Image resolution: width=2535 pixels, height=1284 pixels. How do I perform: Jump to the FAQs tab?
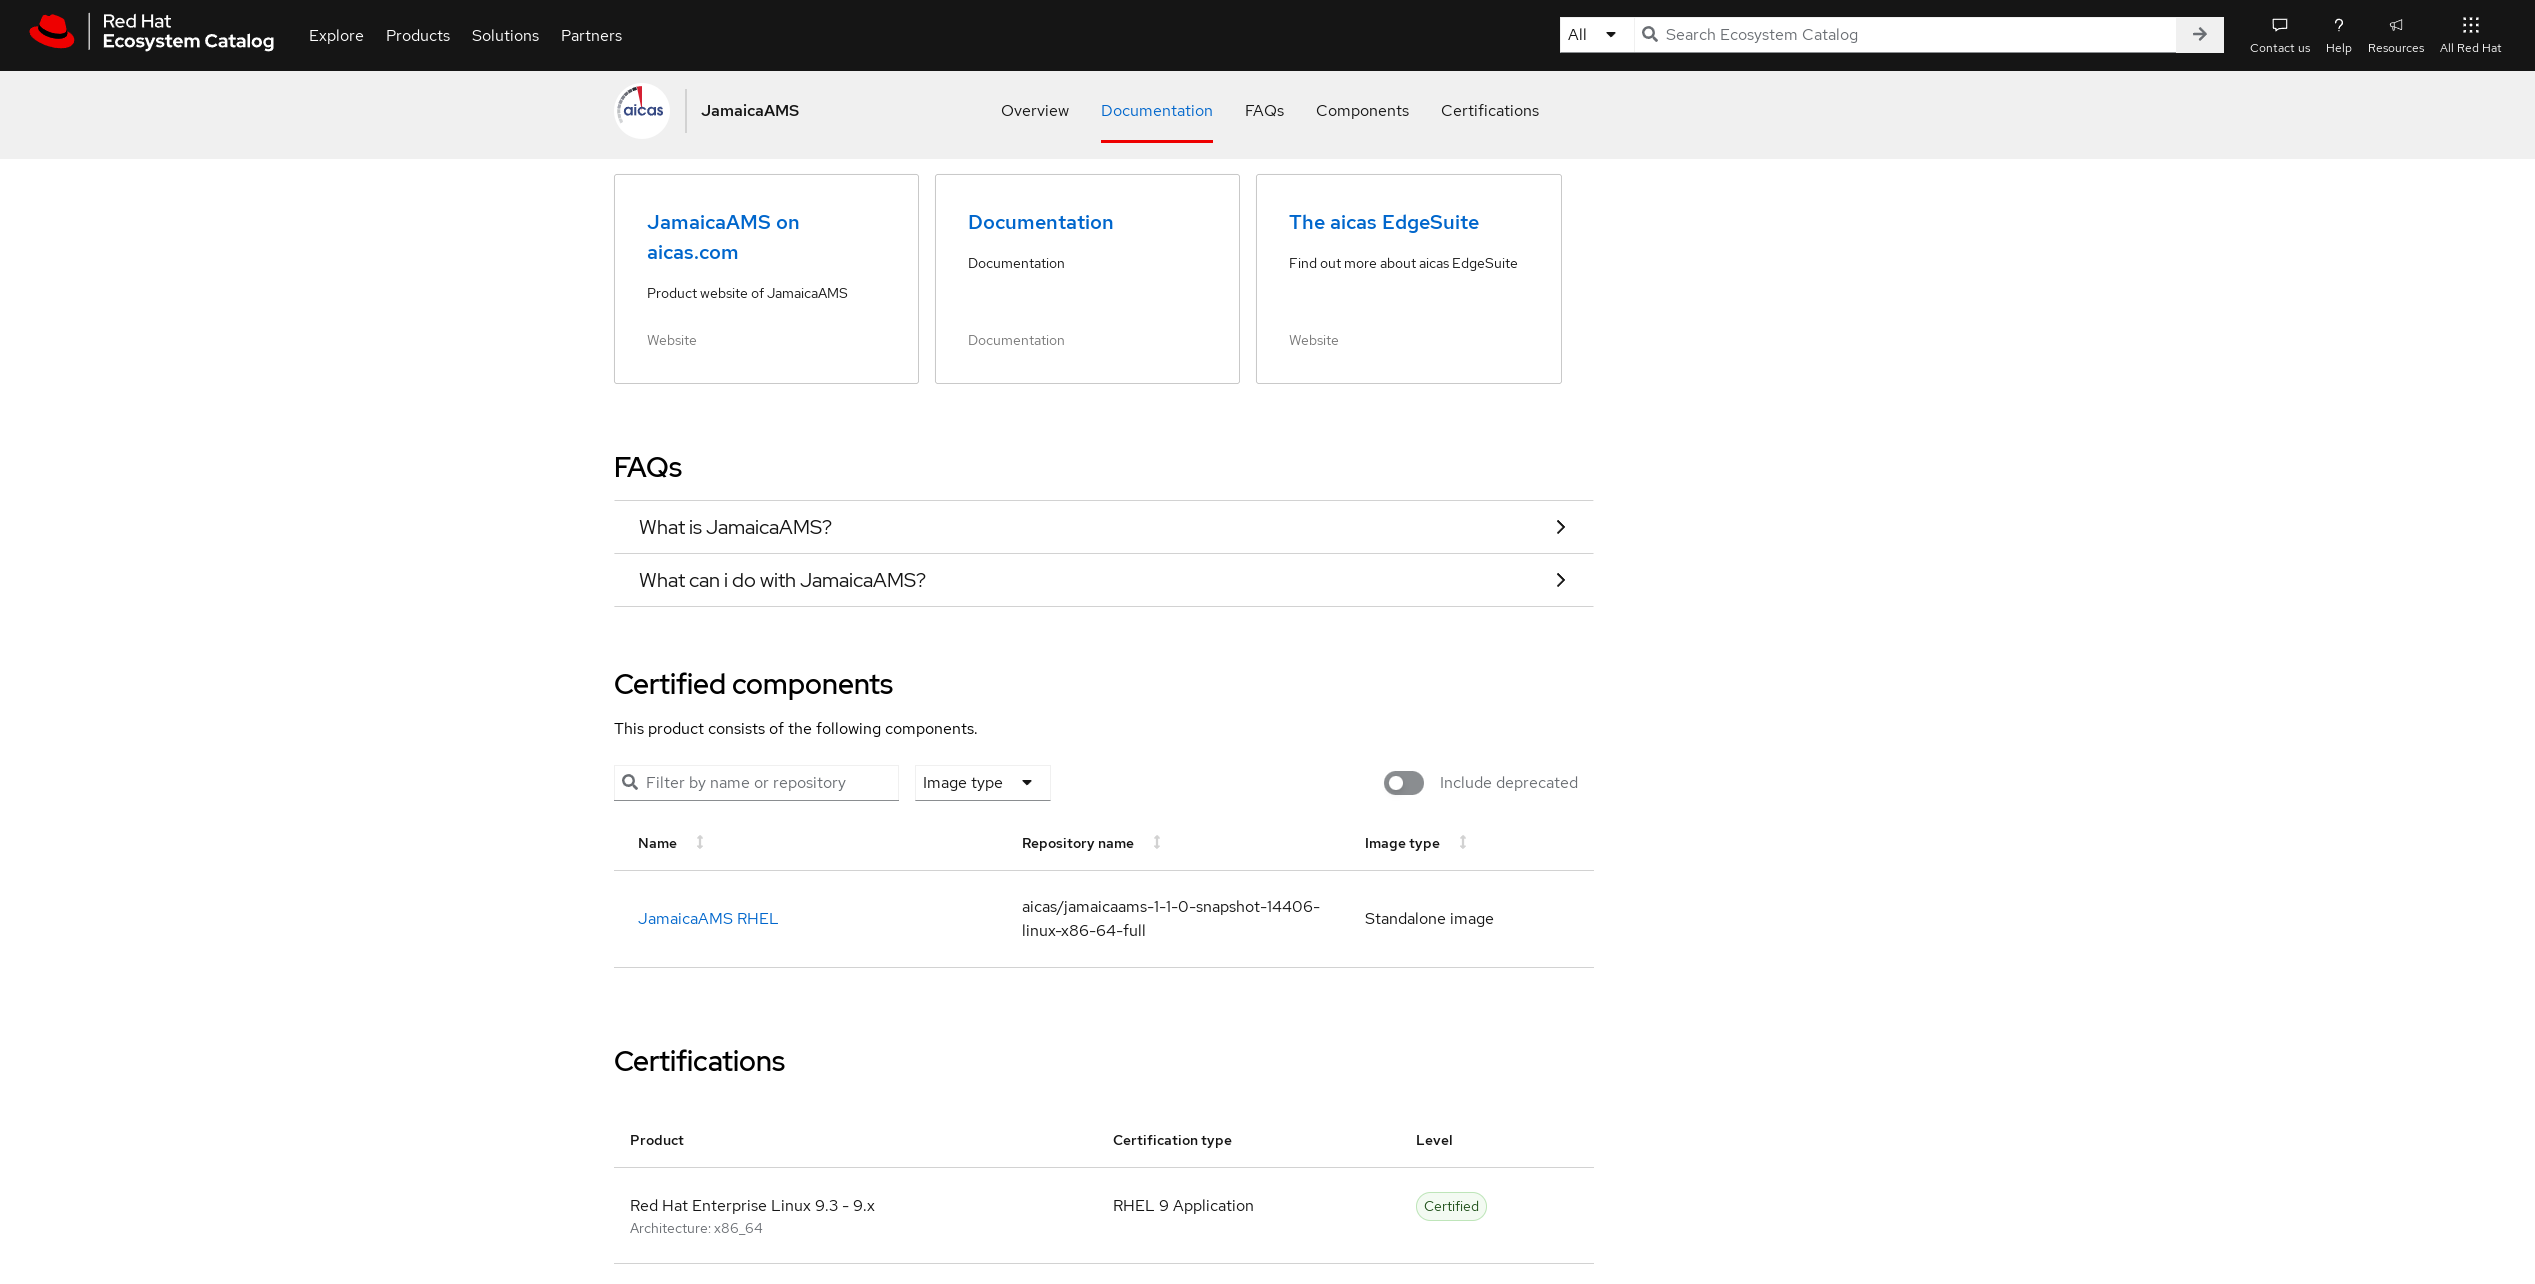click(1264, 111)
